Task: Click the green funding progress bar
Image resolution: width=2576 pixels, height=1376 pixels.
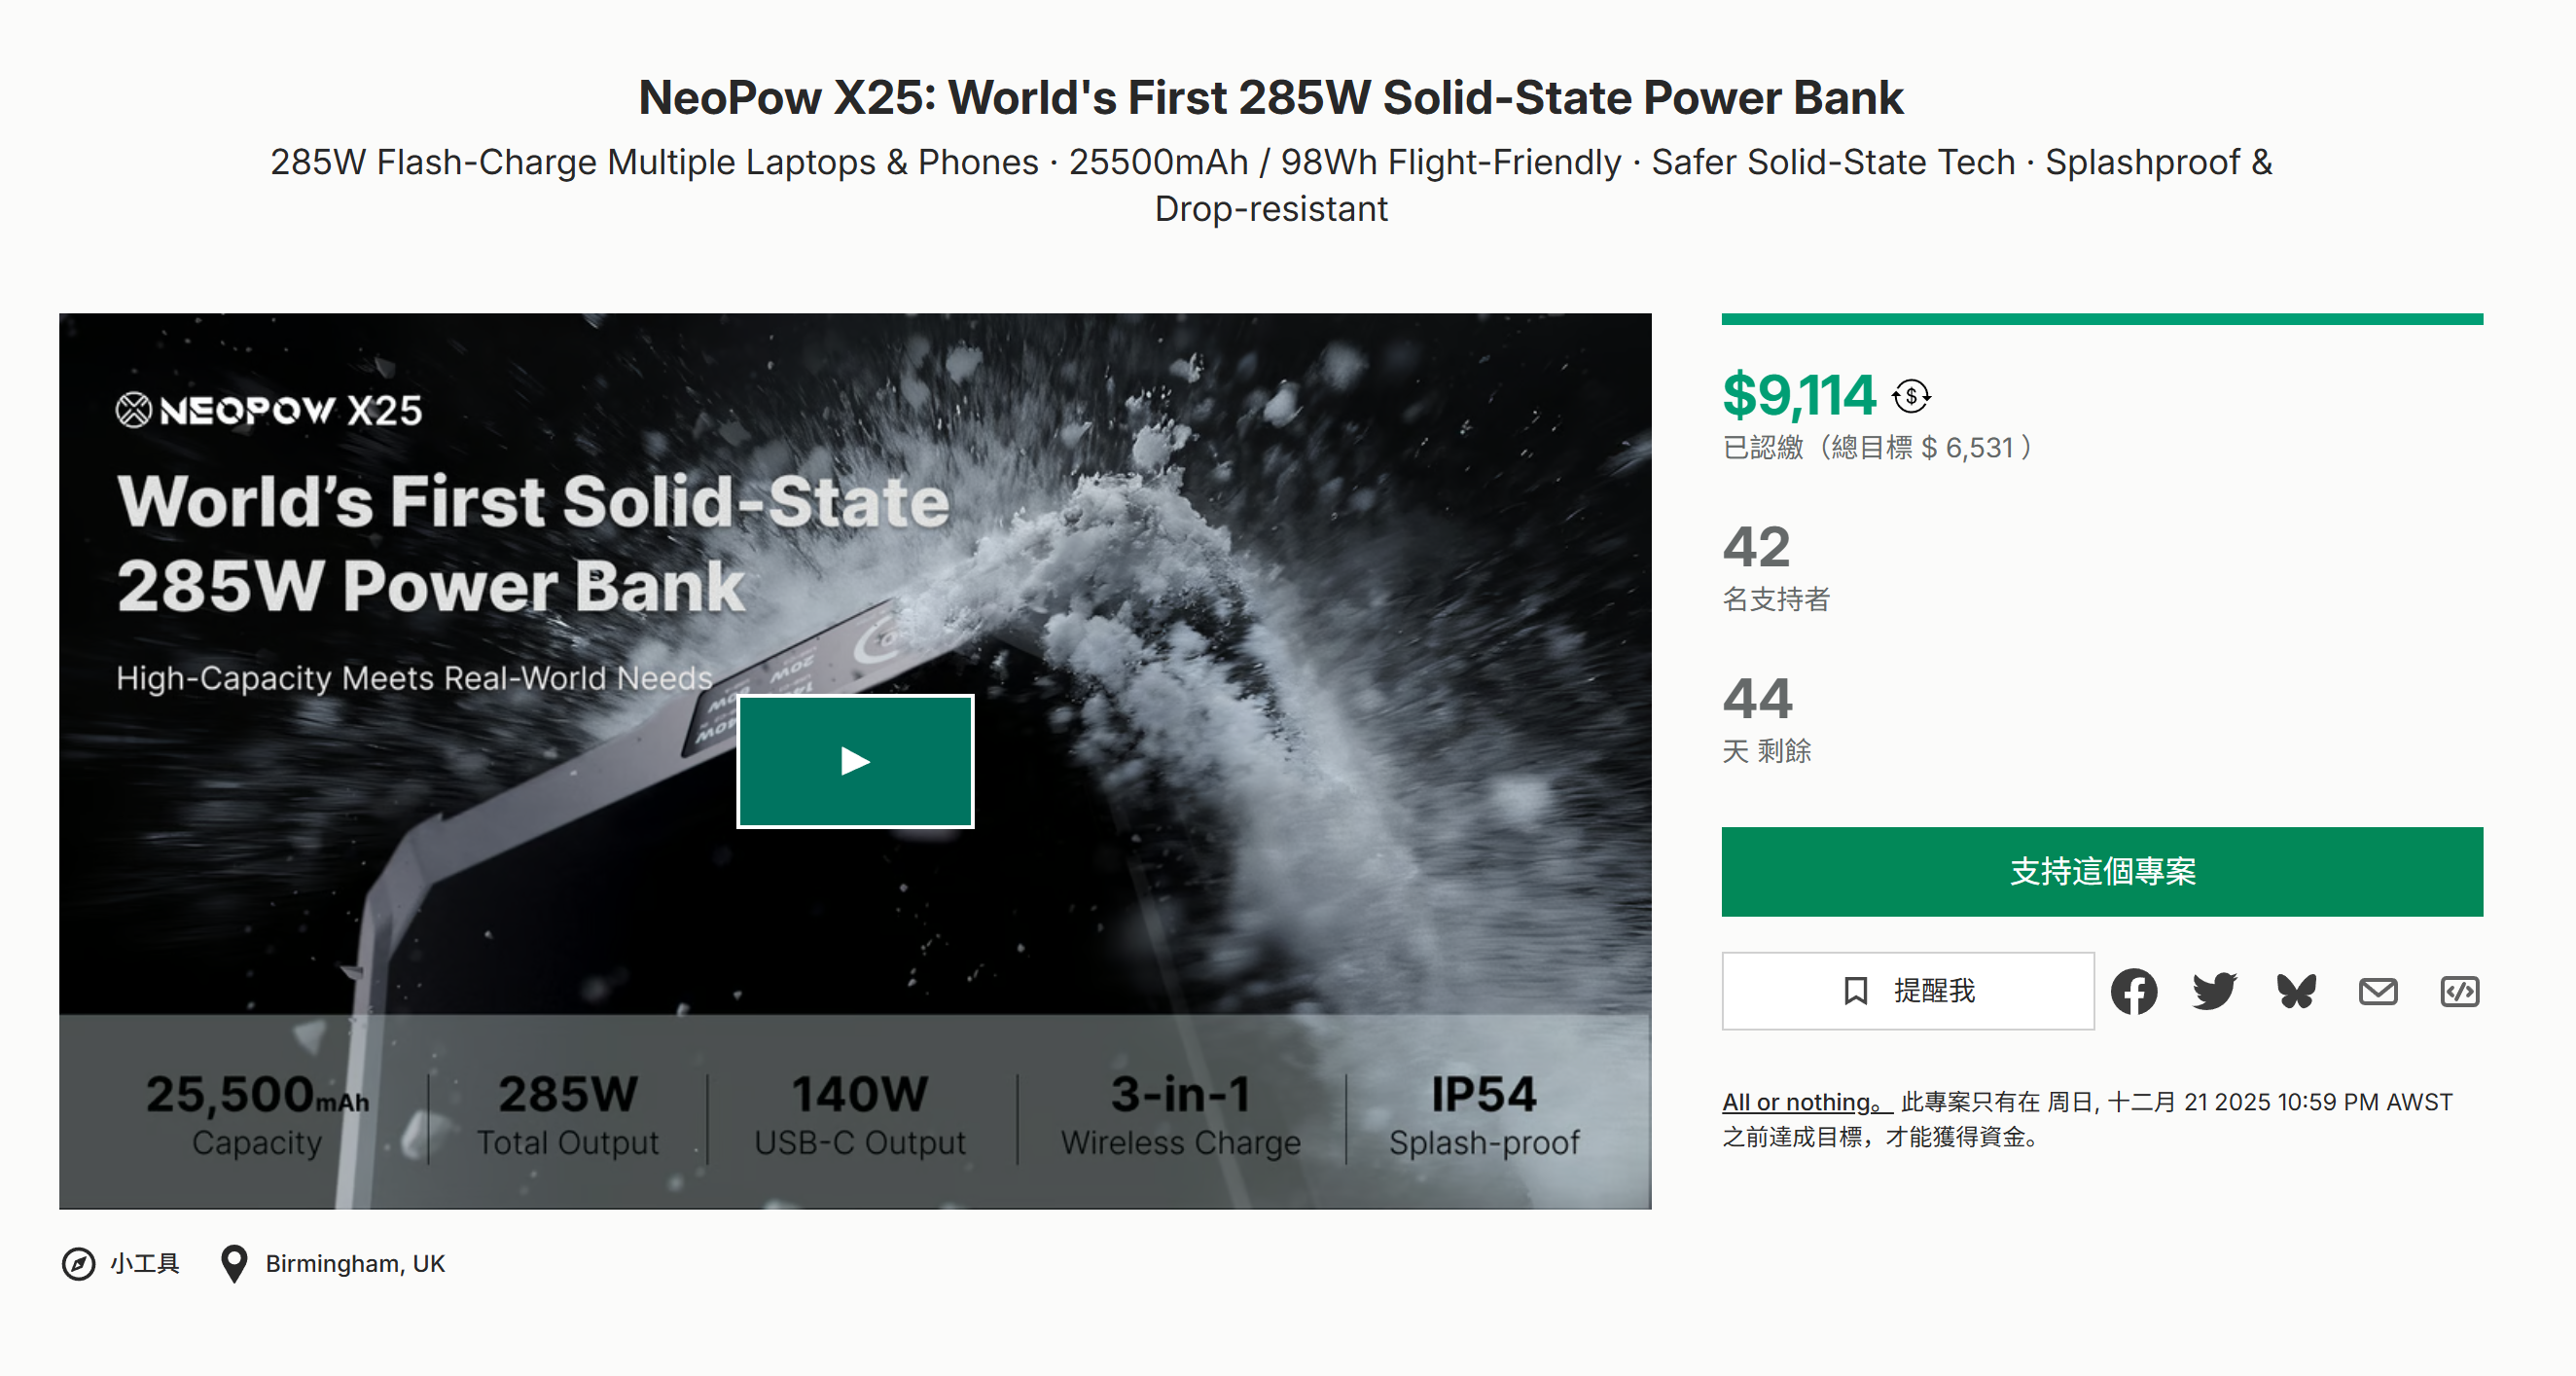Action: pos(2101,319)
